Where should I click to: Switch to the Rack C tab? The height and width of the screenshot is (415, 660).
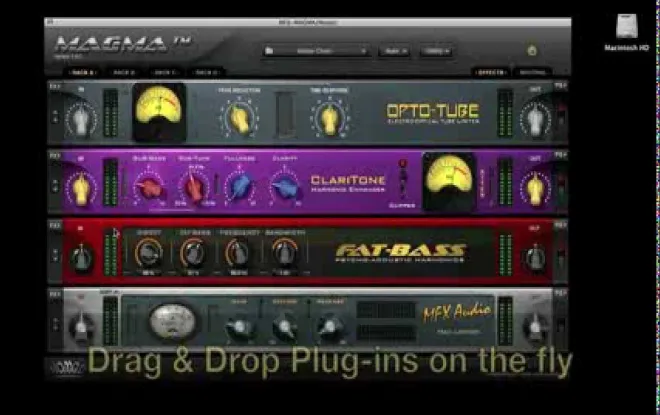165,72
